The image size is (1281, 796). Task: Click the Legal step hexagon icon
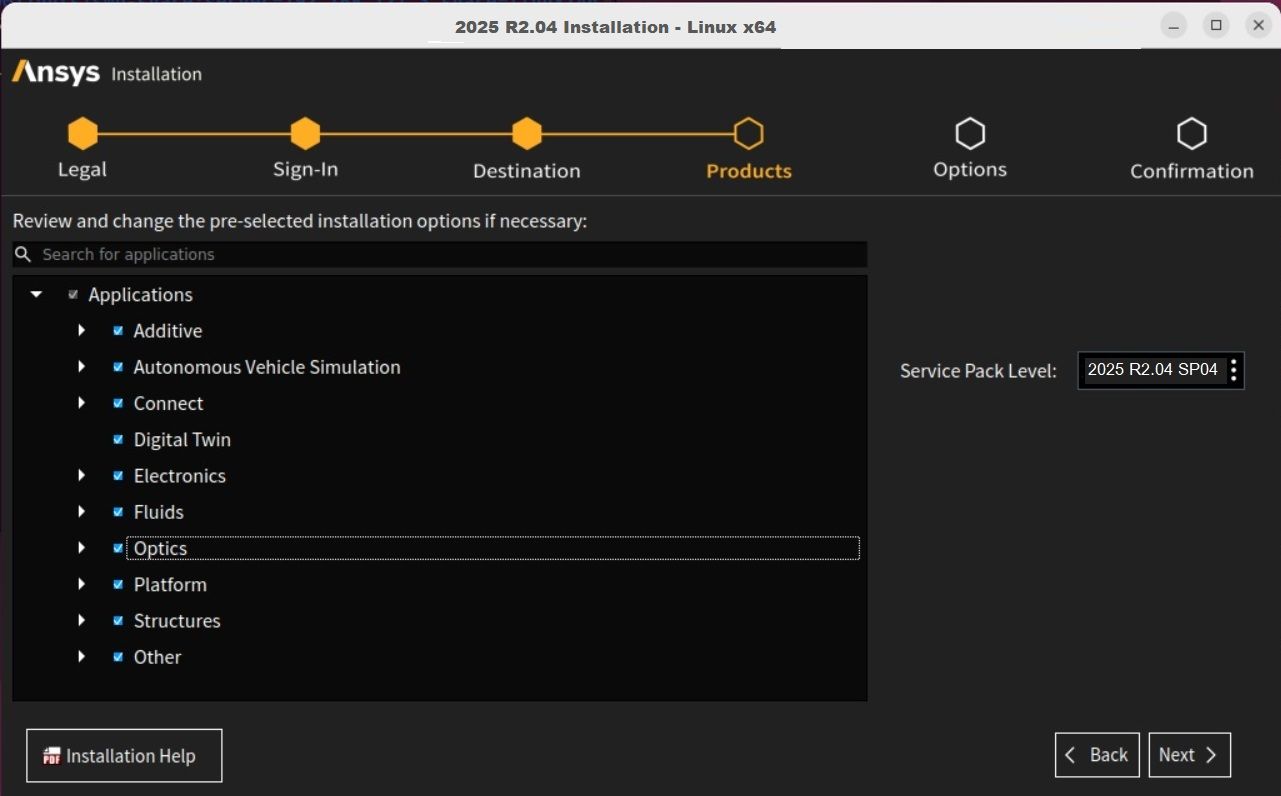[x=82, y=133]
